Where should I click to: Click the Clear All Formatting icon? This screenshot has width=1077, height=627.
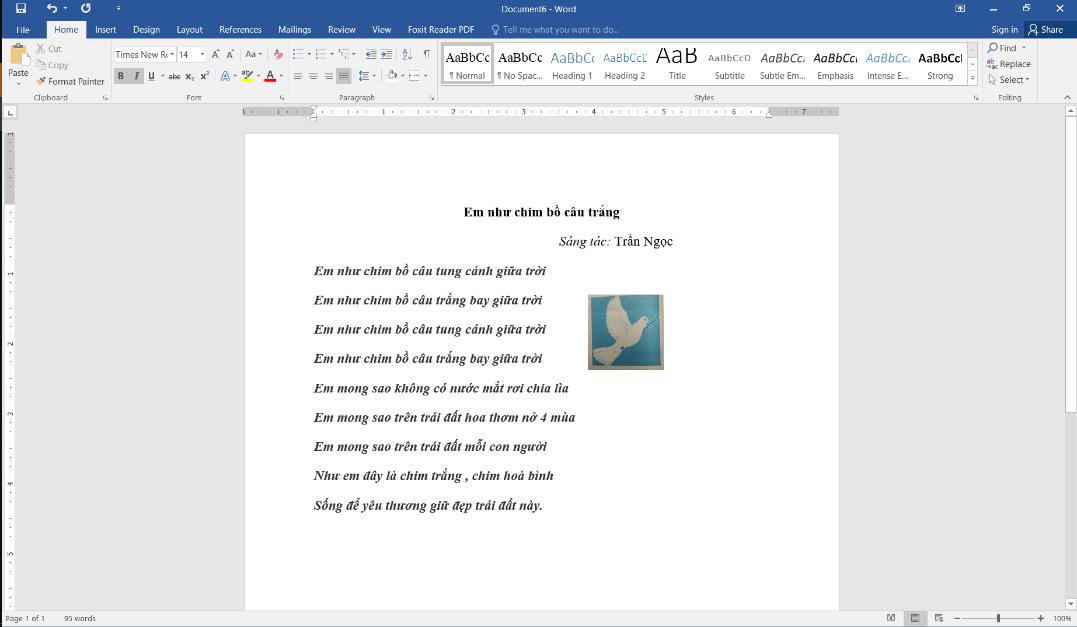279,55
